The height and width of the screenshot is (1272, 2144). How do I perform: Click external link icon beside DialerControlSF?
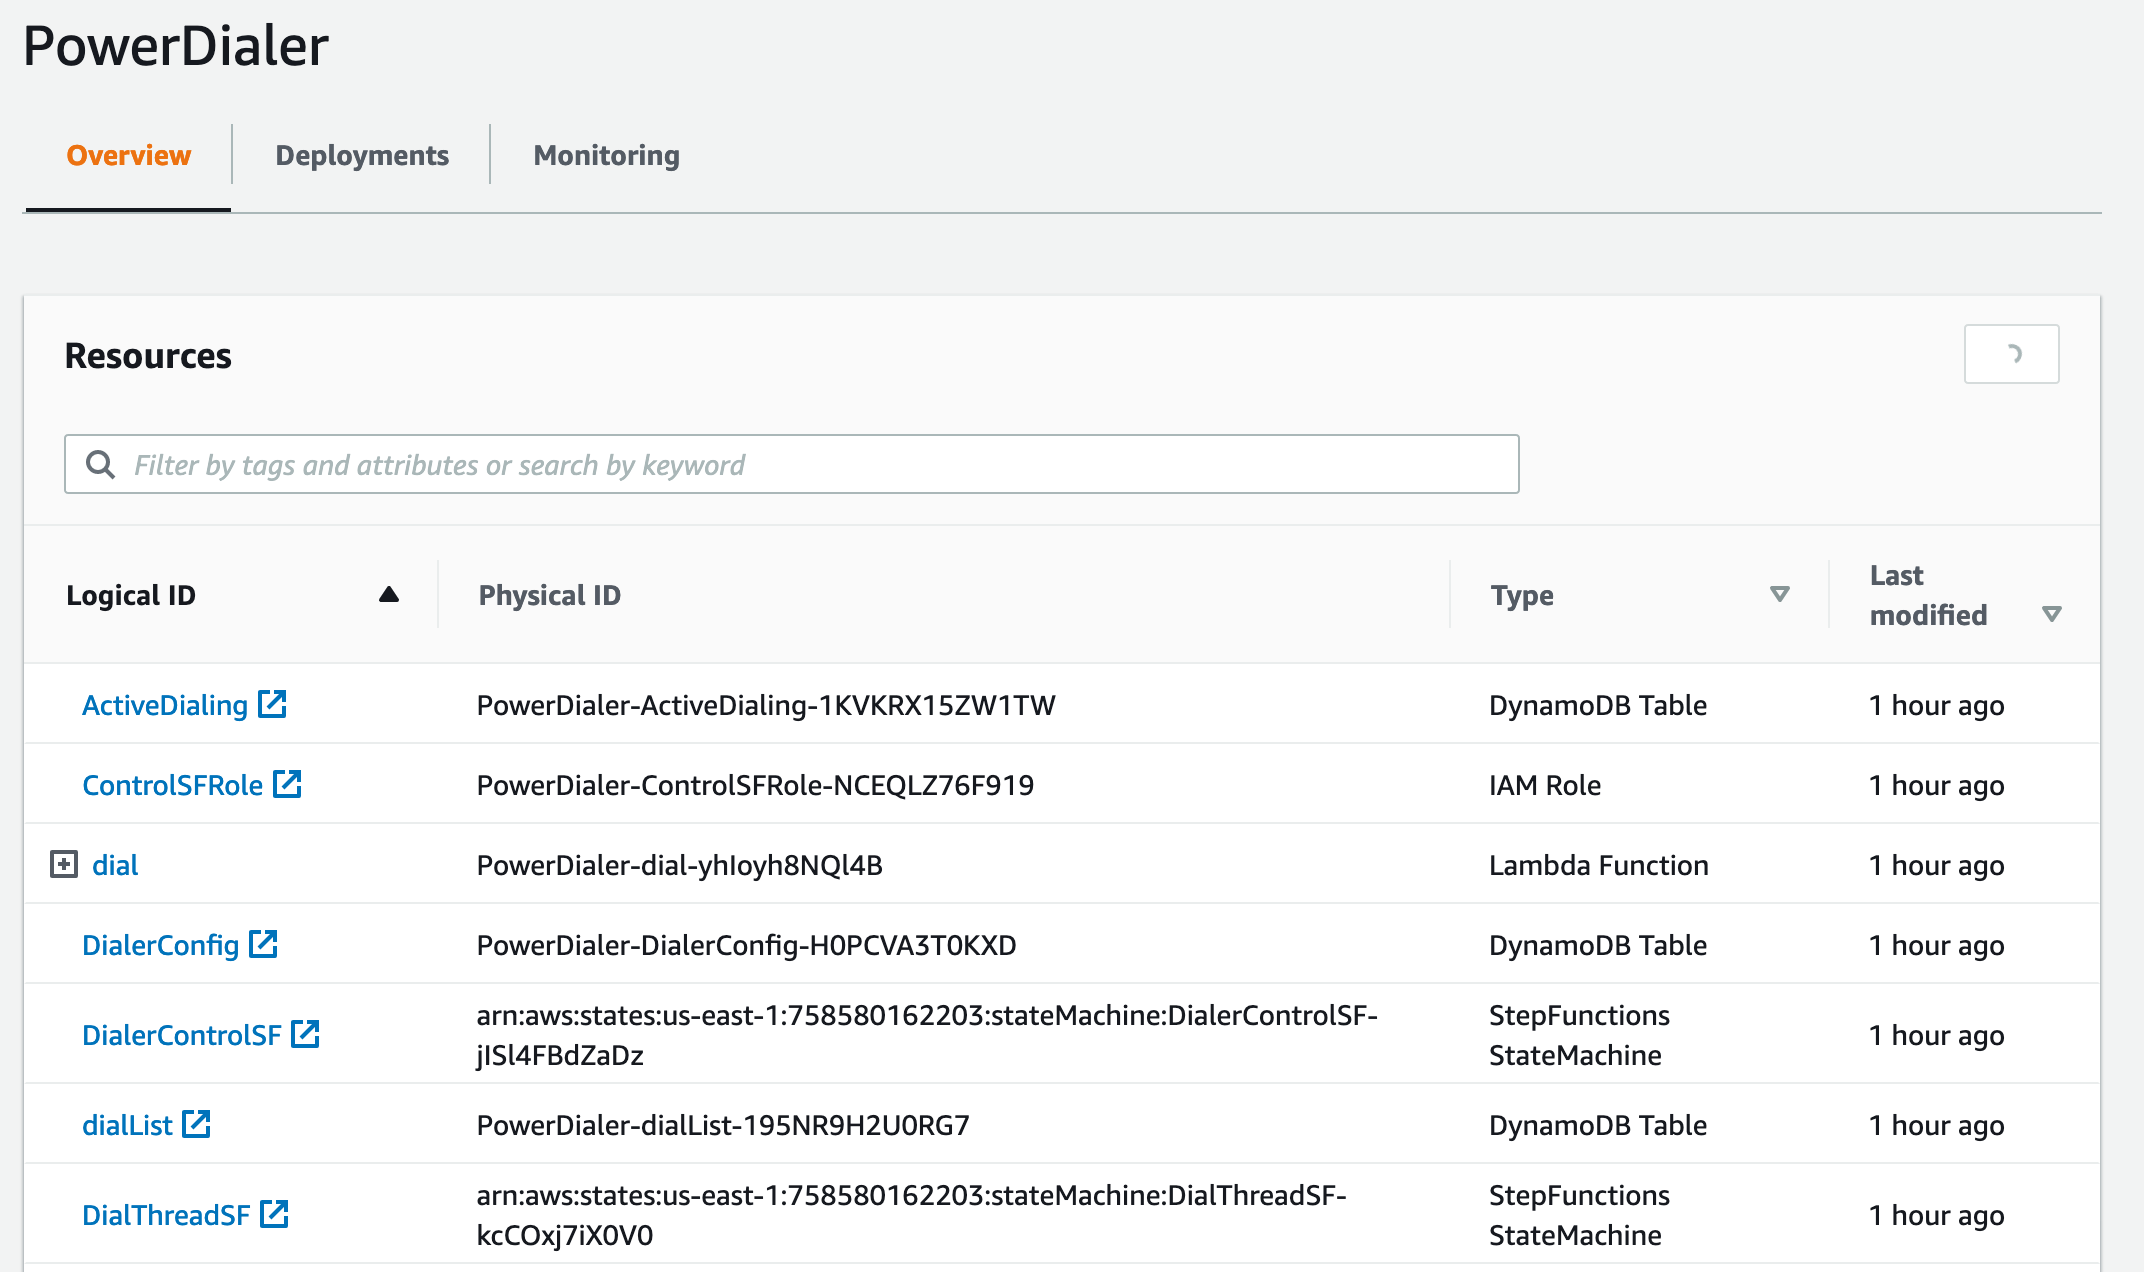coord(305,1034)
